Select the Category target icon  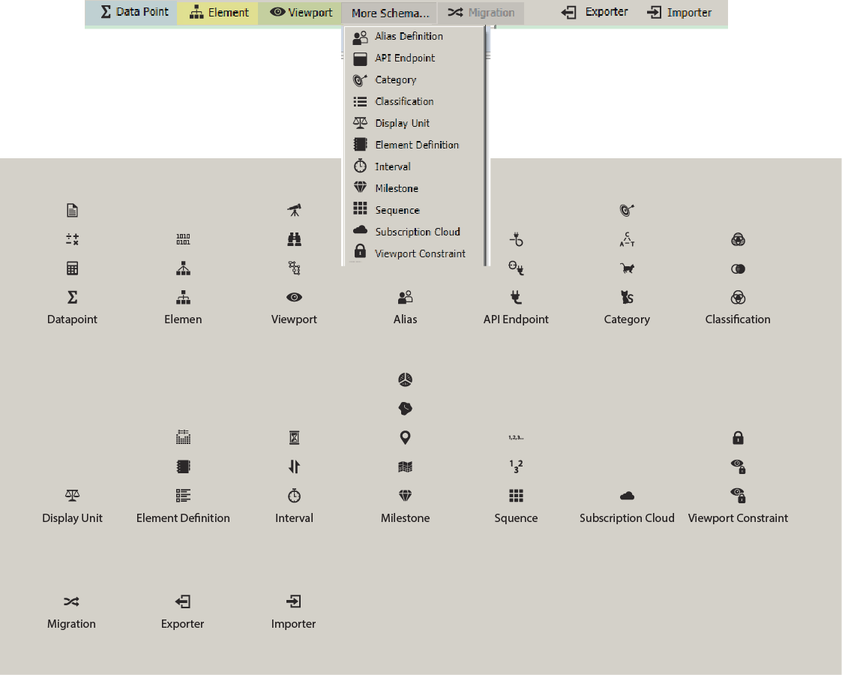627,297
